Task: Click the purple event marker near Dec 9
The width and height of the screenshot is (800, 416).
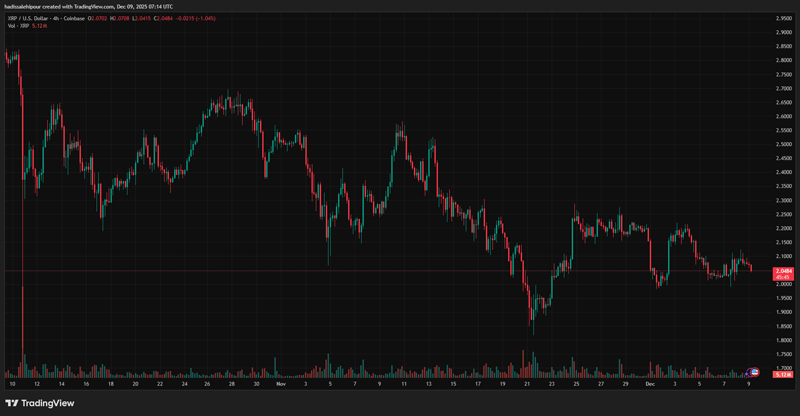Action: (747, 372)
